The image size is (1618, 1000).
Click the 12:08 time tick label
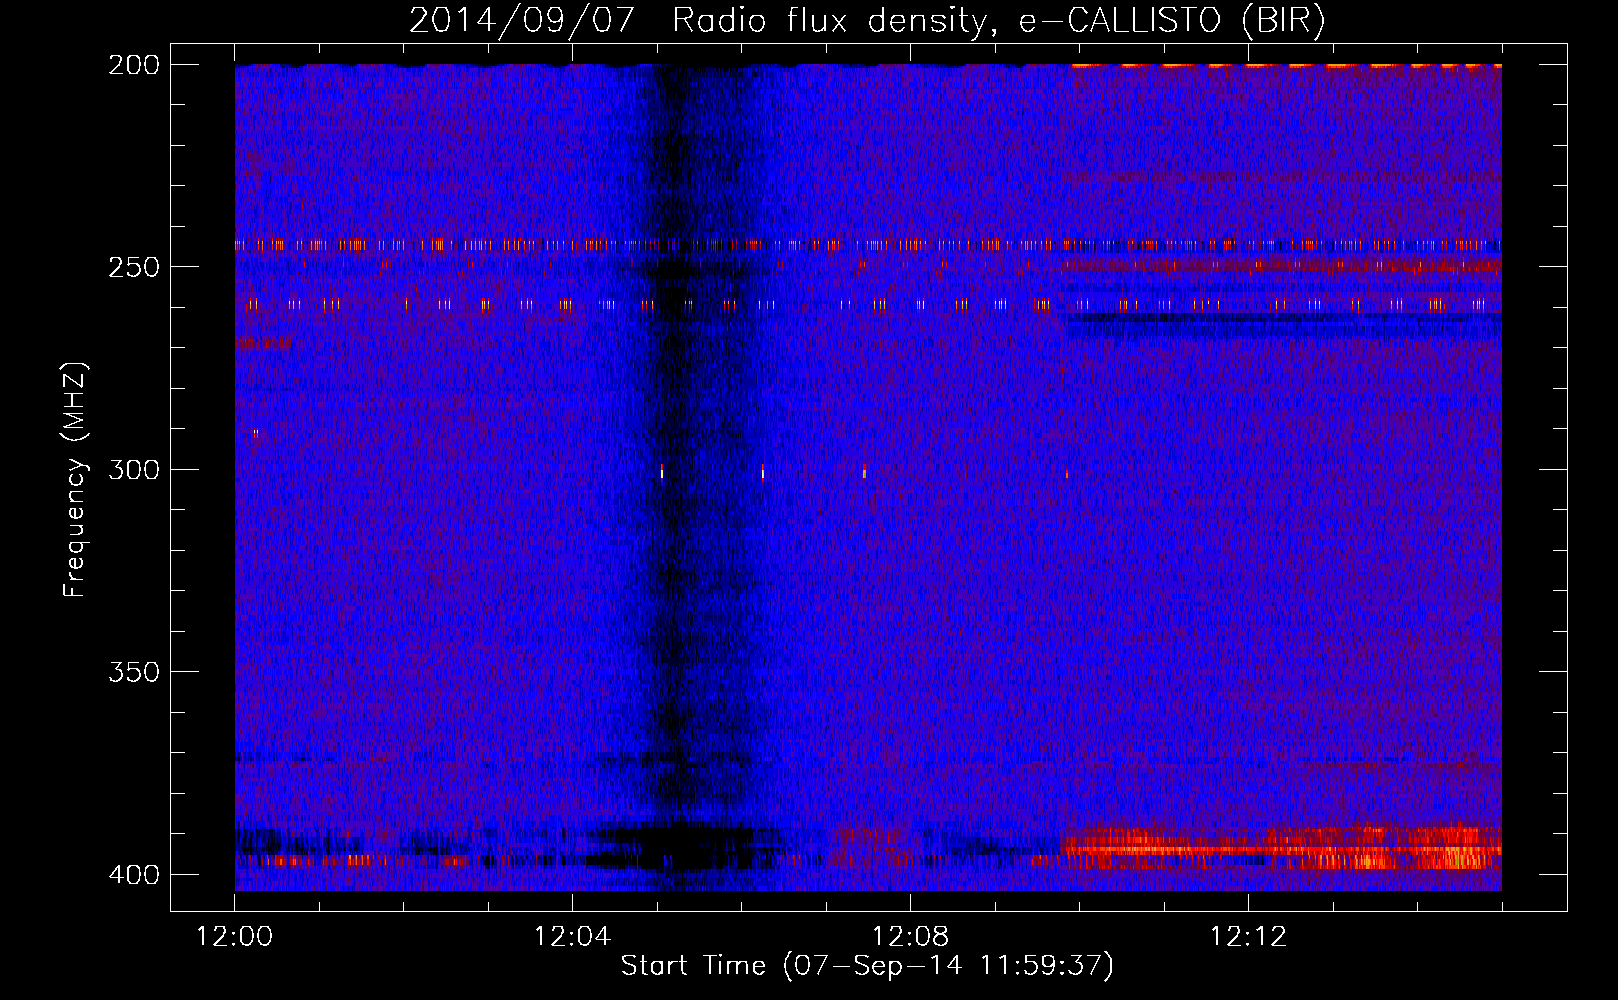(911, 937)
